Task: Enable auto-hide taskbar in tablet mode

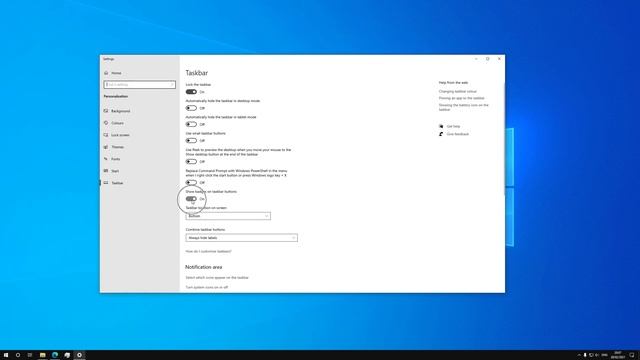Action: click(191, 124)
